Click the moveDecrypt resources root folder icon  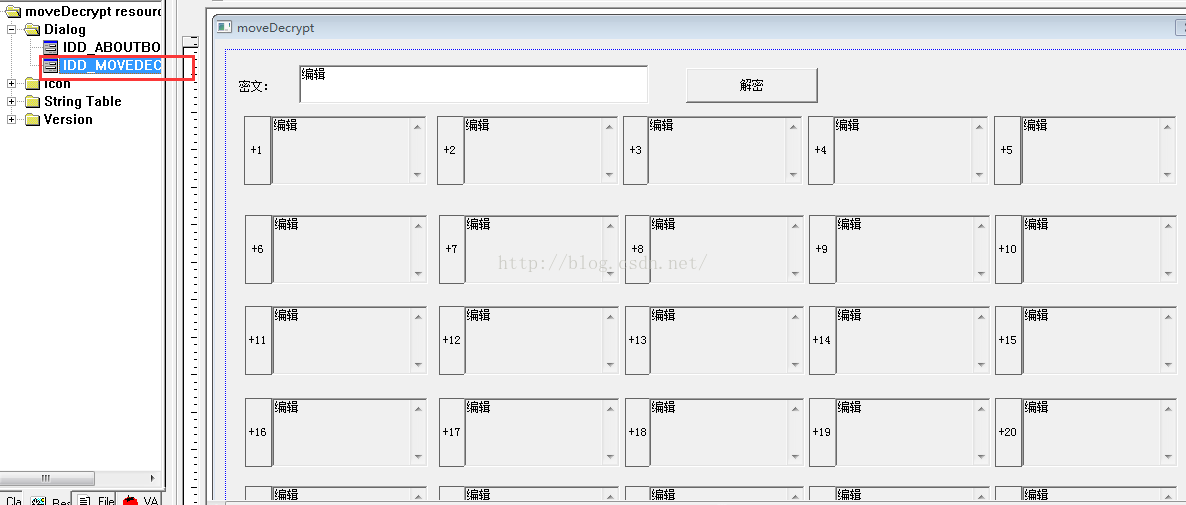(13, 11)
